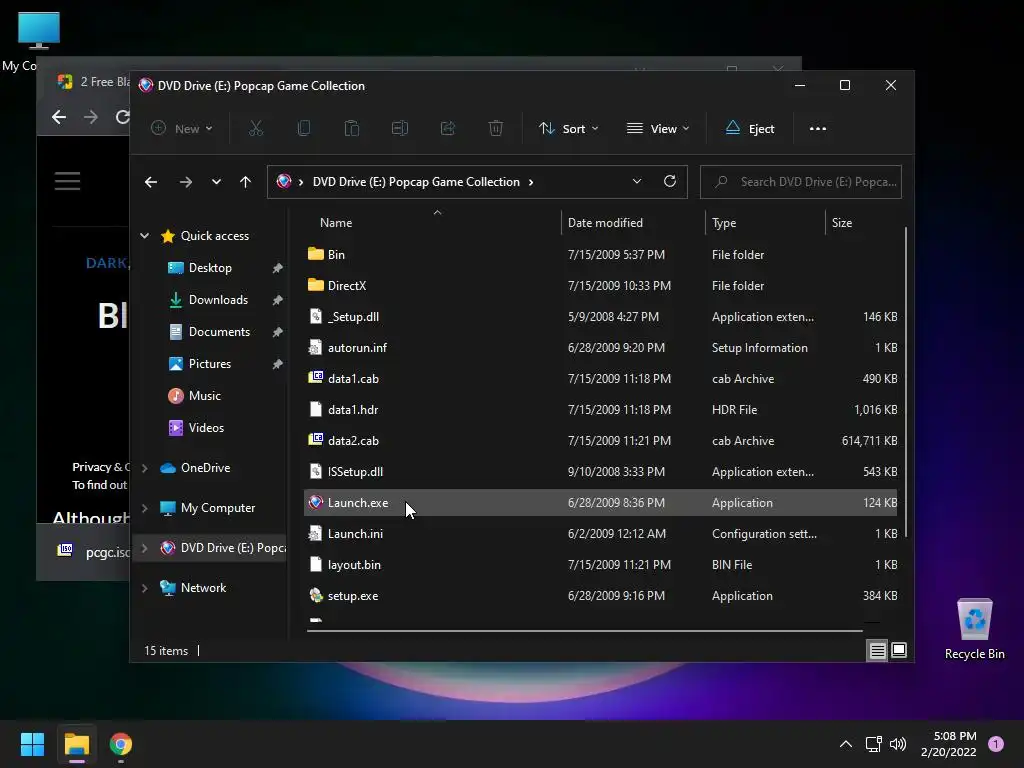
Task: Unpin Downloads using its pin icon
Action: (x=278, y=300)
